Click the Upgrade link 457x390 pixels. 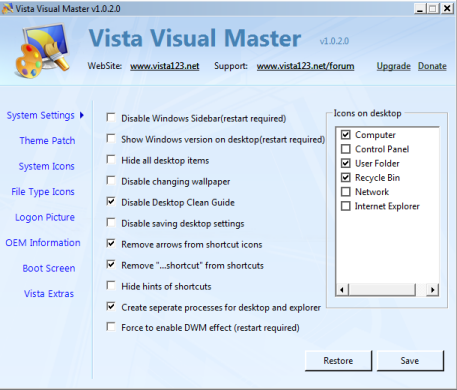[x=394, y=66]
